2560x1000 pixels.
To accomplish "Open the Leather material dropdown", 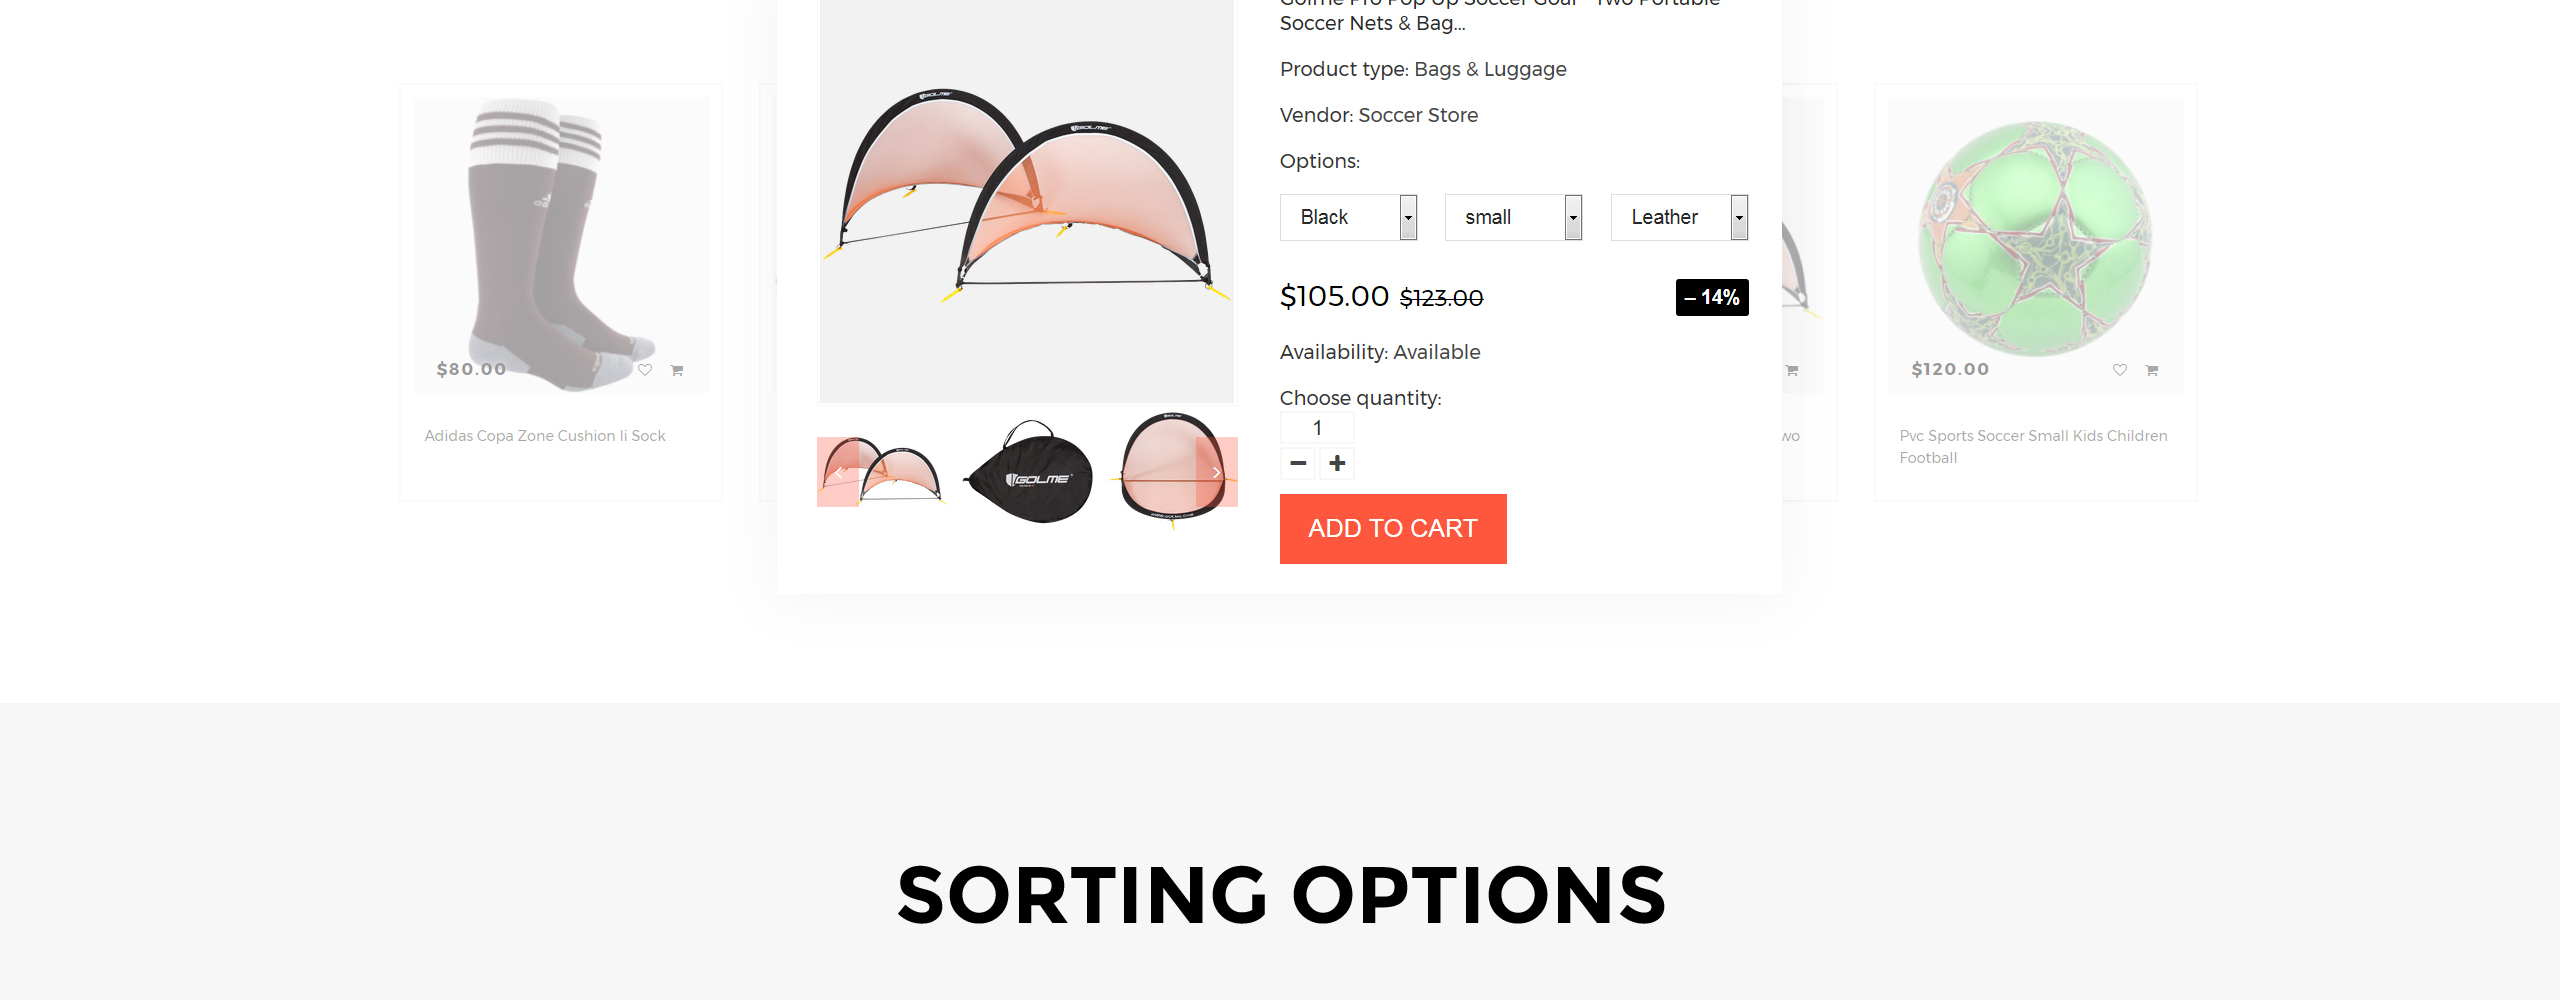I will (1679, 217).
